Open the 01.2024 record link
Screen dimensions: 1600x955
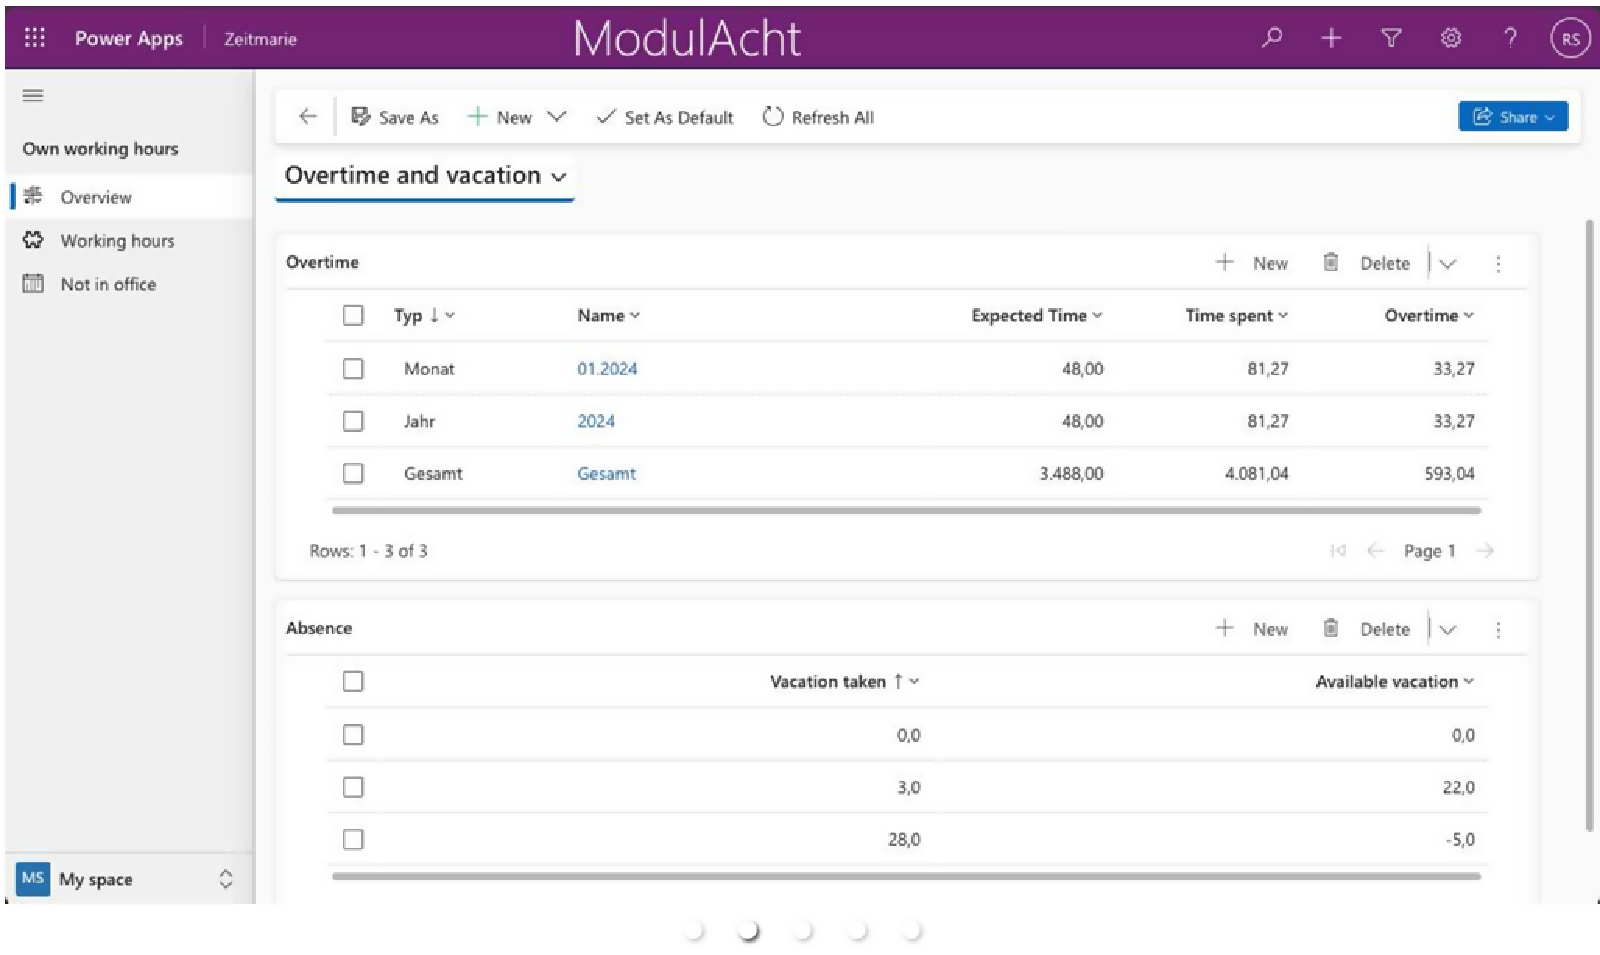pos(606,369)
